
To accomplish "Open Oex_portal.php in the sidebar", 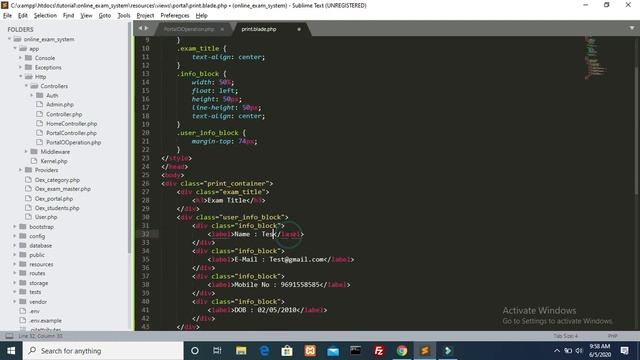I will click(53, 199).
